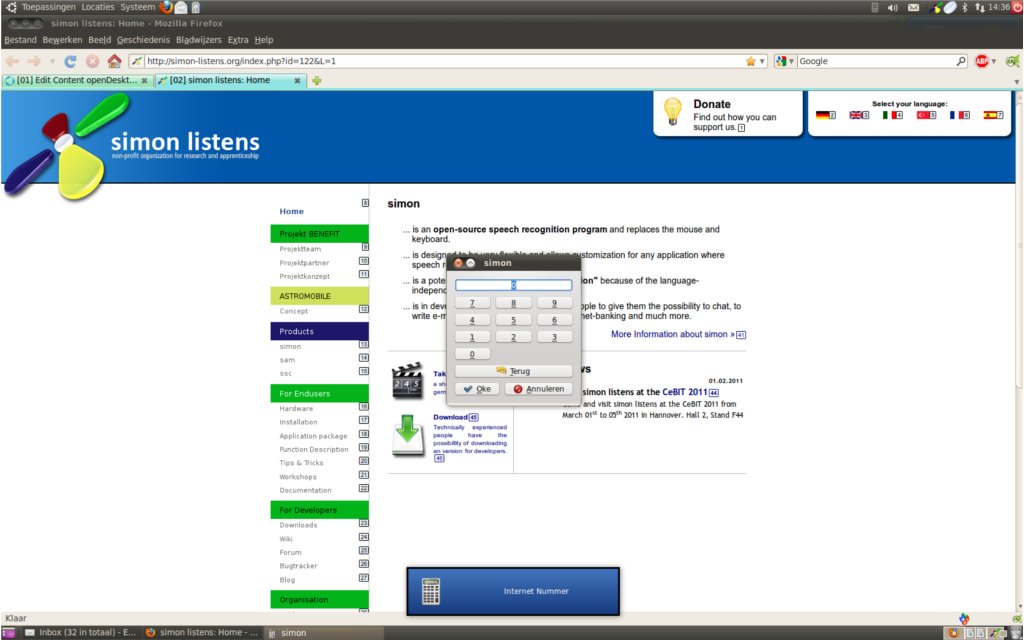
Task: Click the volume speaker icon
Action: point(893,8)
